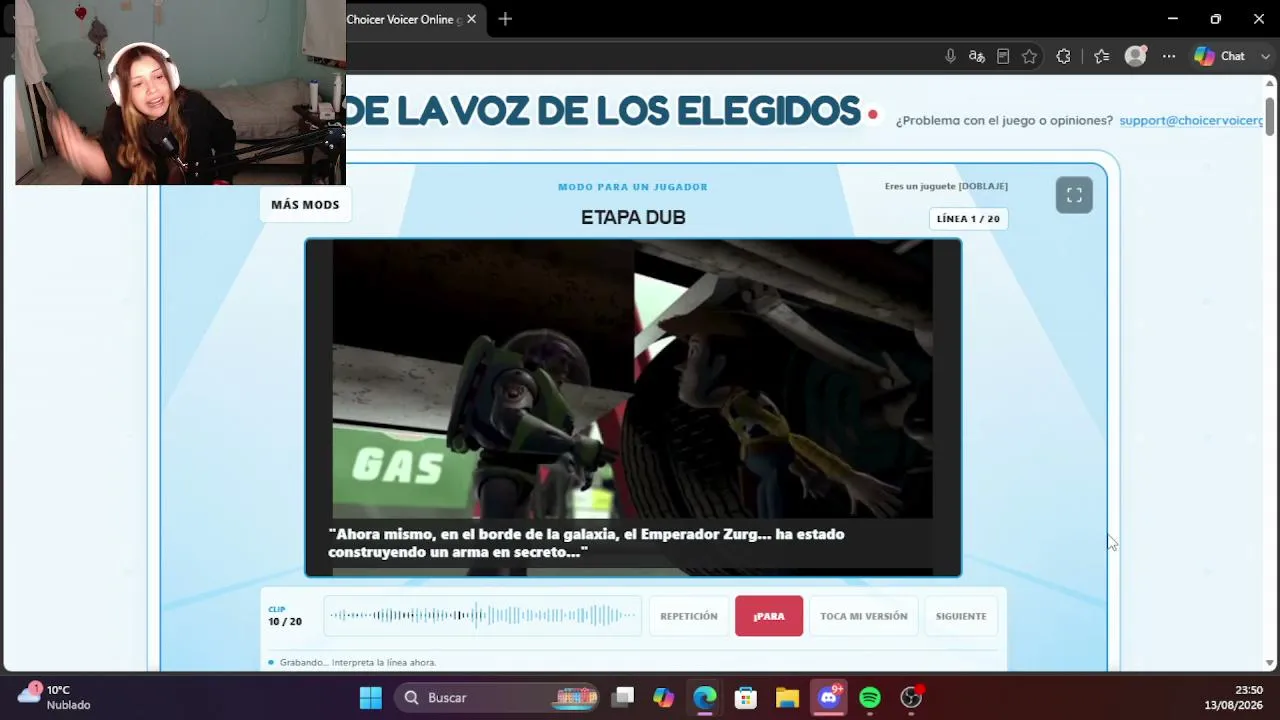The height and width of the screenshot is (720, 1280).
Task: Open Task View on the taskbar
Action: click(623, 697)
